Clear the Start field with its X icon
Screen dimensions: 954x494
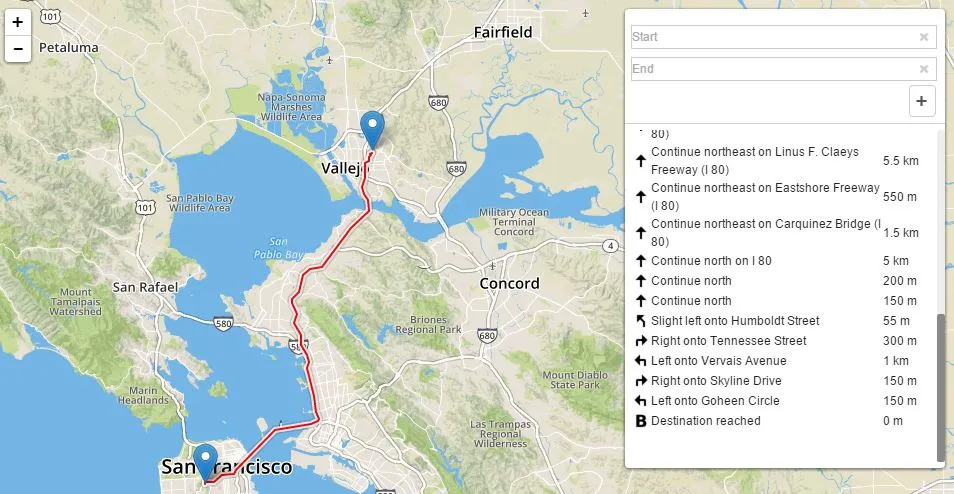click(924, 37)
